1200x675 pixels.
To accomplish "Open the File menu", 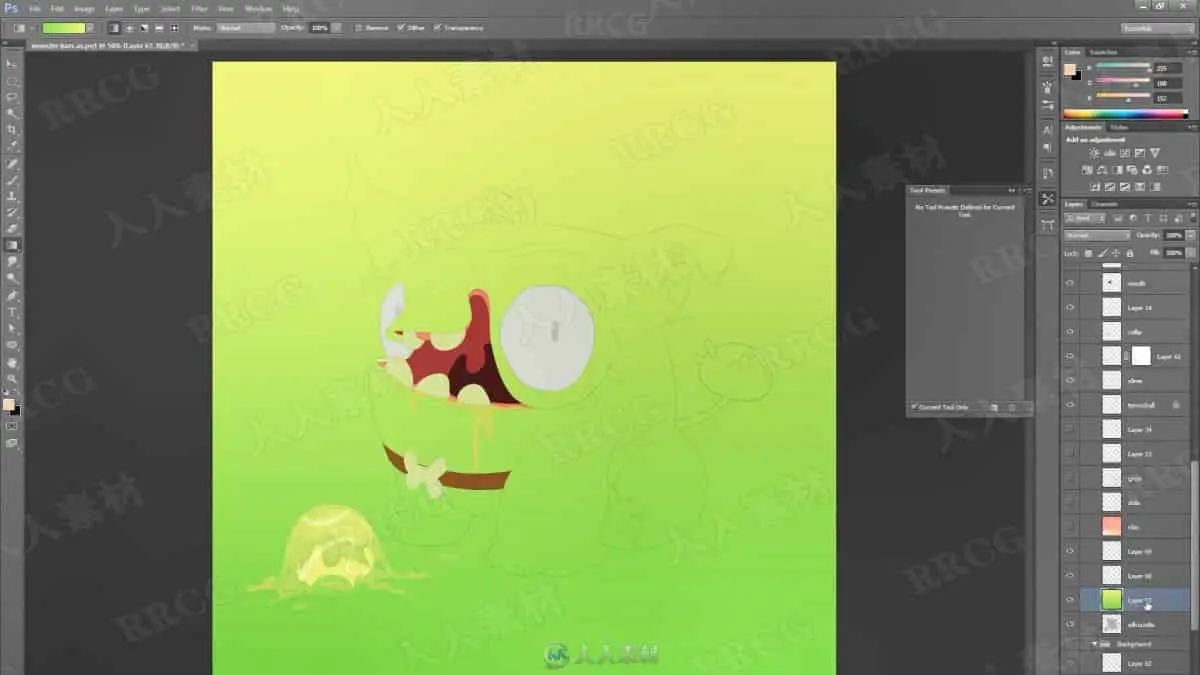I will (34, 8).
